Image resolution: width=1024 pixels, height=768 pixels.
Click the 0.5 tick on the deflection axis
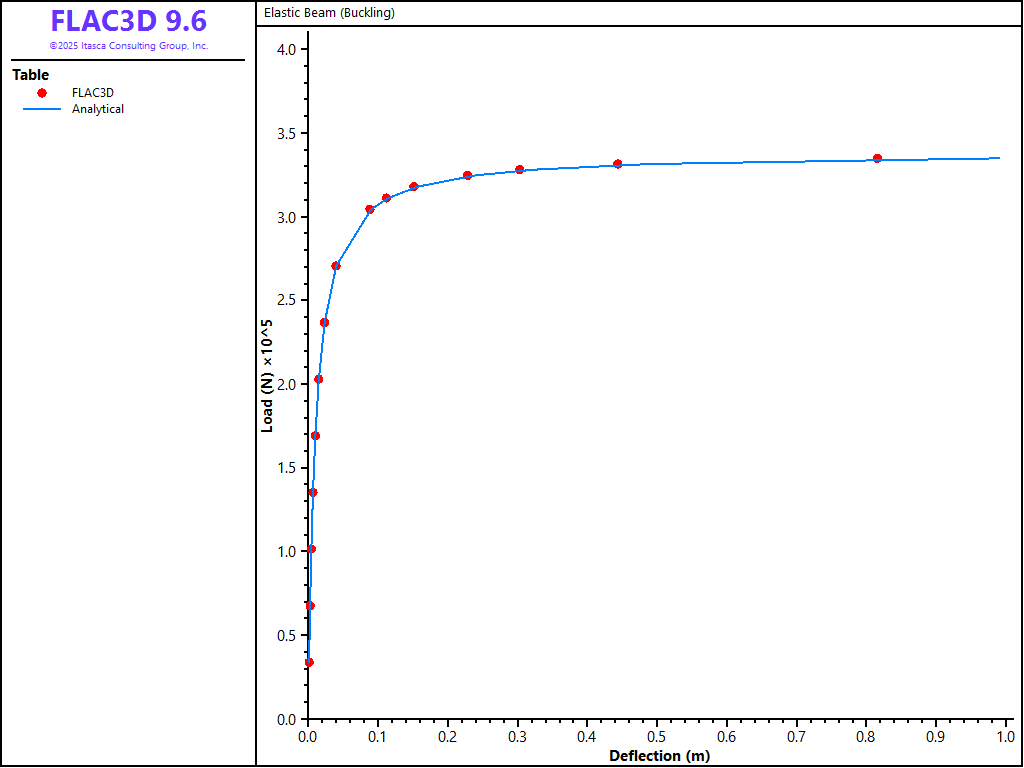pos(657,736)
